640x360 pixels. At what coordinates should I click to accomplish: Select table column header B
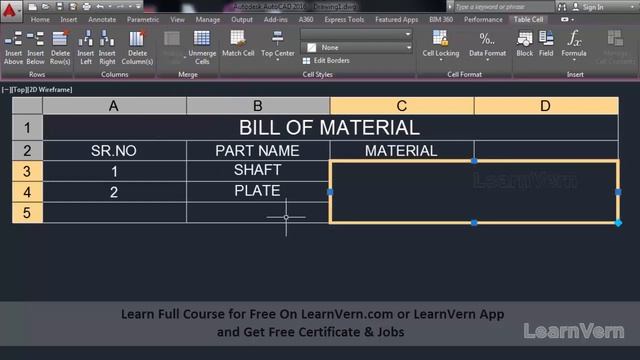click(258, 106)
